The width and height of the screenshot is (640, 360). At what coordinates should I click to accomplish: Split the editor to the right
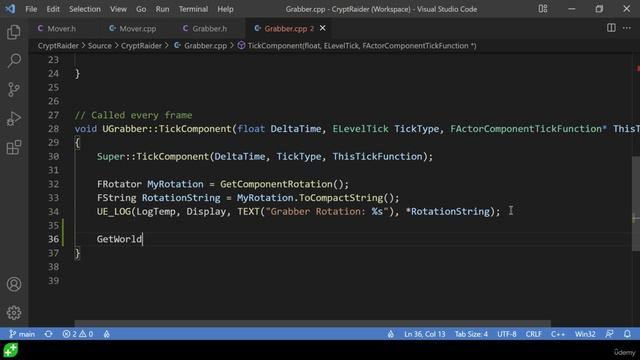pyautogui.click(x=611, y=28)
